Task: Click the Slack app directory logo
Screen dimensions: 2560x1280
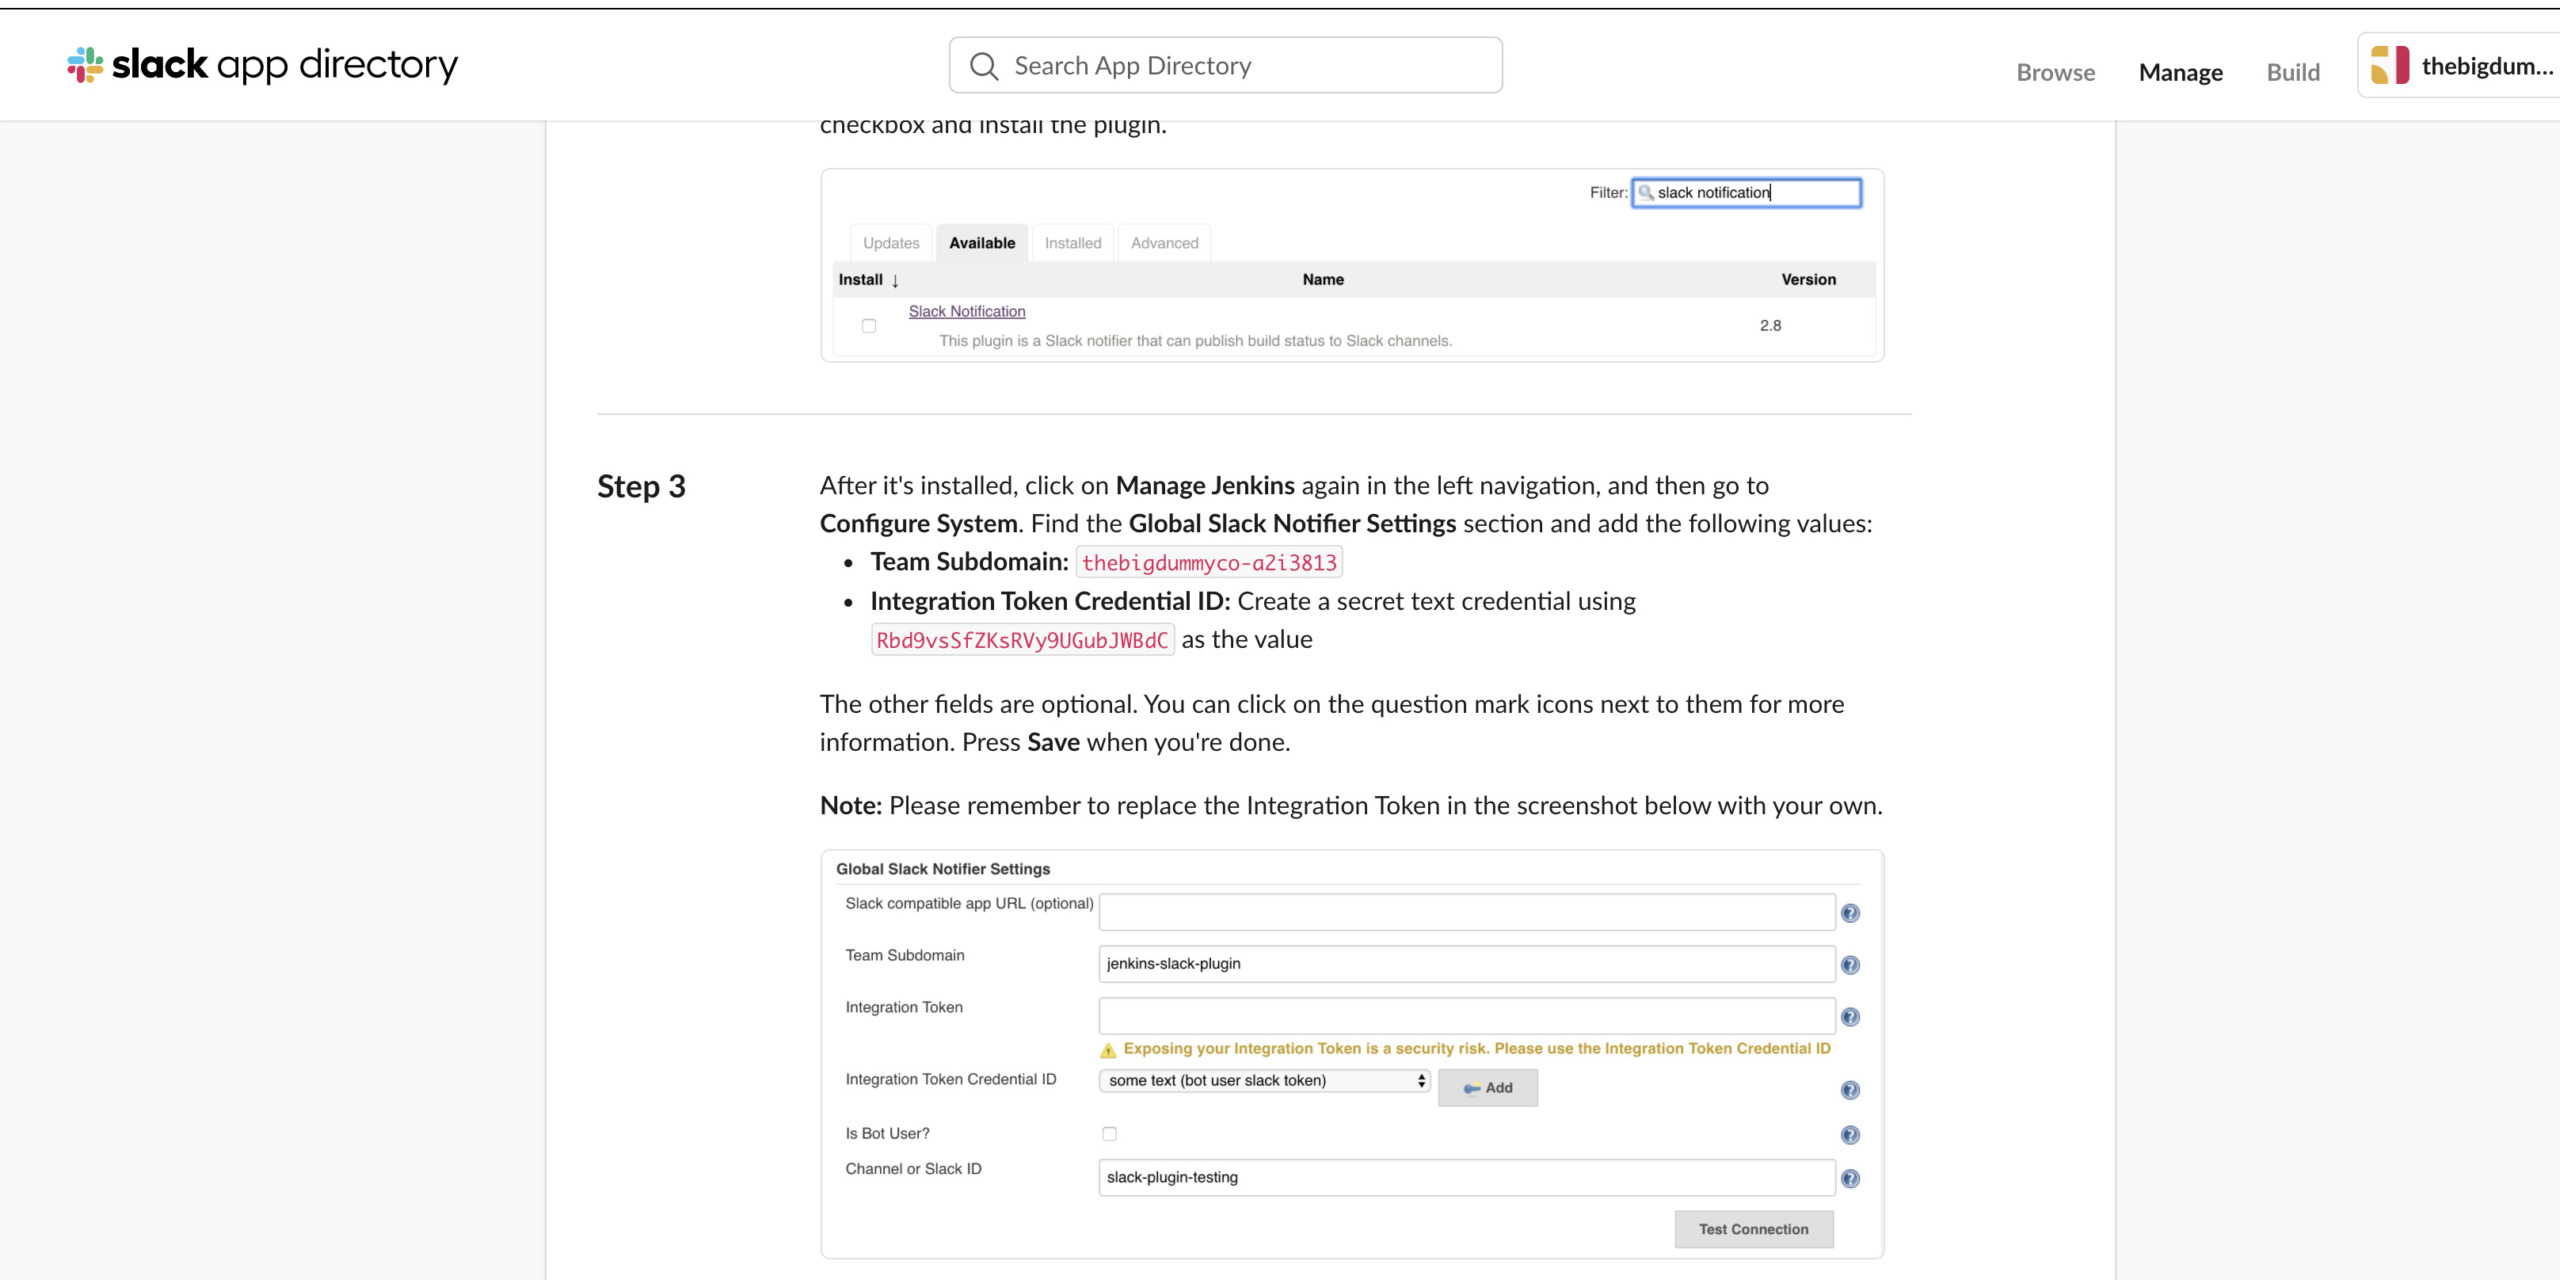Action: (x=262, y=65)
